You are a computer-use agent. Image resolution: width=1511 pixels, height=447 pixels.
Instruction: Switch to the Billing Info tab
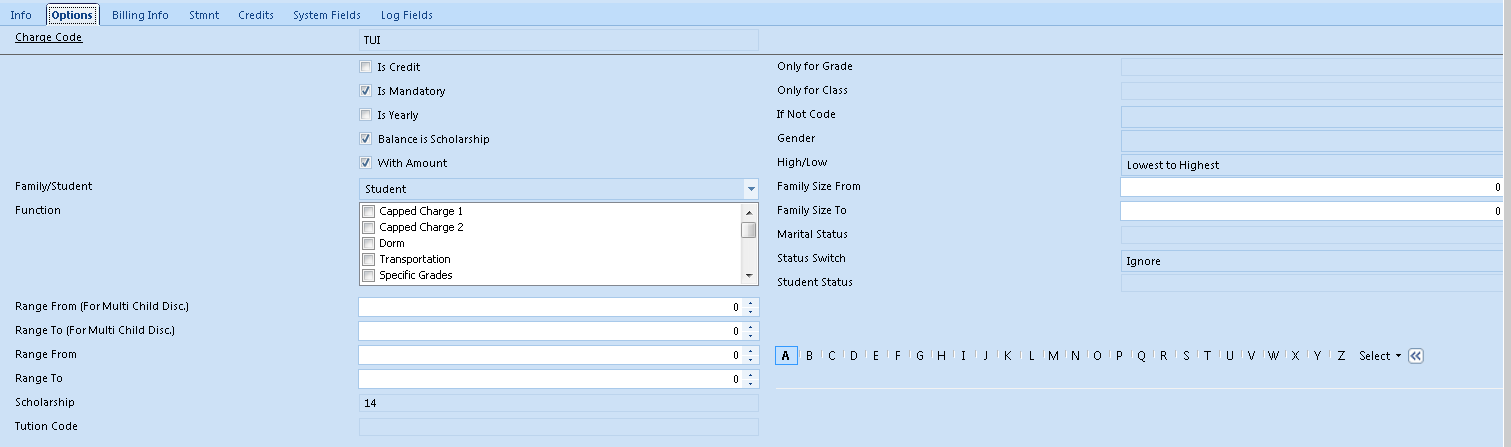(140, 15)
